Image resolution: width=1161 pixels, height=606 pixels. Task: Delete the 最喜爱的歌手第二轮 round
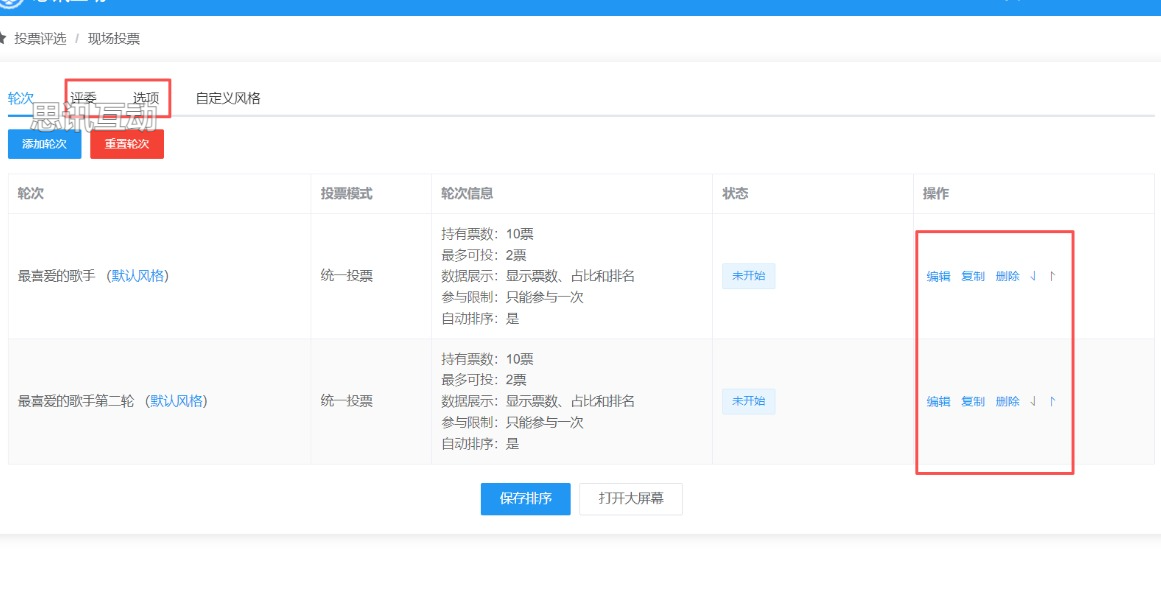pyautogui.click(x=1007, y=402)
